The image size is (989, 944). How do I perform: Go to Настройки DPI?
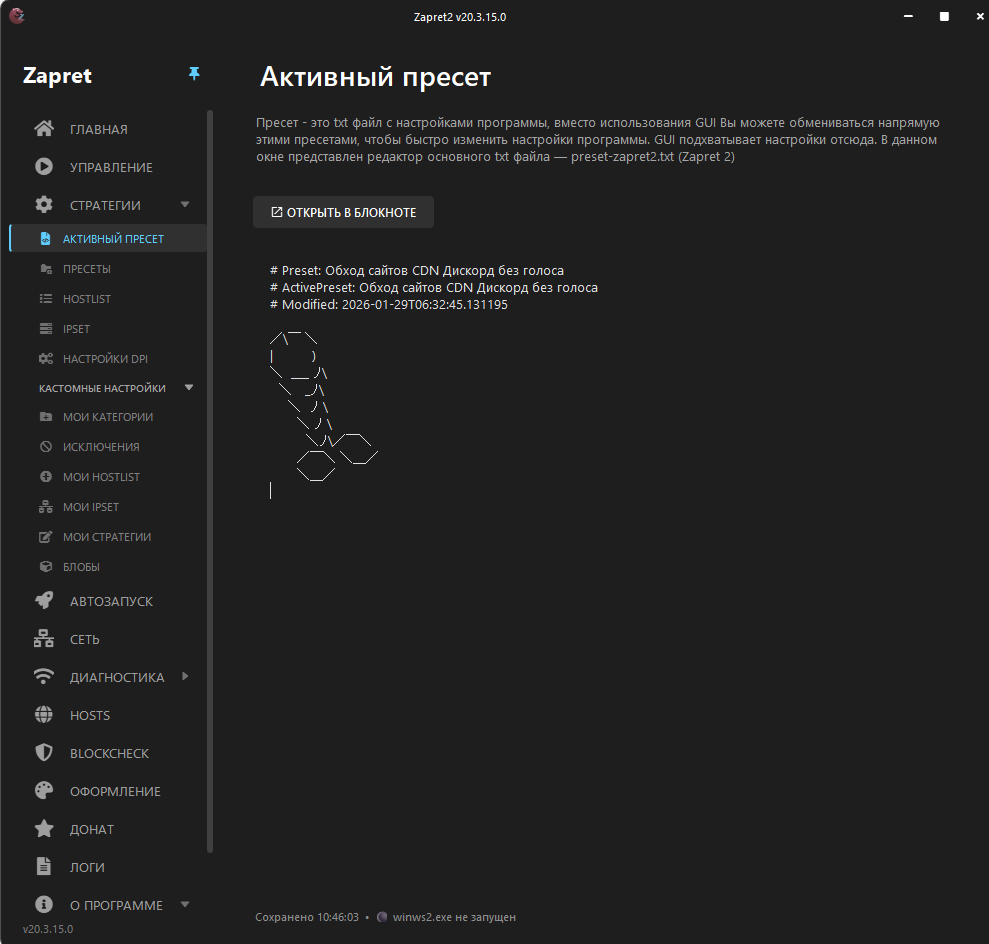click(x=105, y=359)
